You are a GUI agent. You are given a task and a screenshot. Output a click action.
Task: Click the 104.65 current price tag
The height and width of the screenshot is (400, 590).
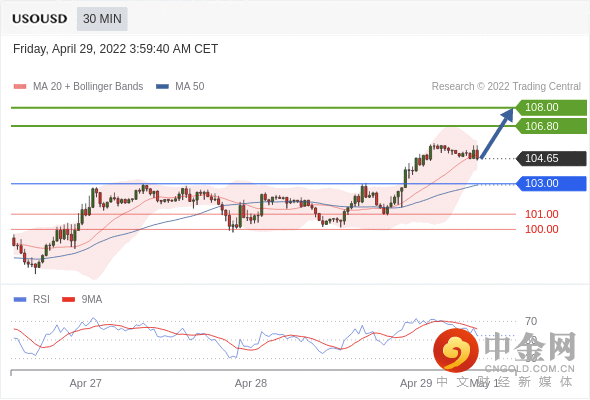tap(551, 158)
